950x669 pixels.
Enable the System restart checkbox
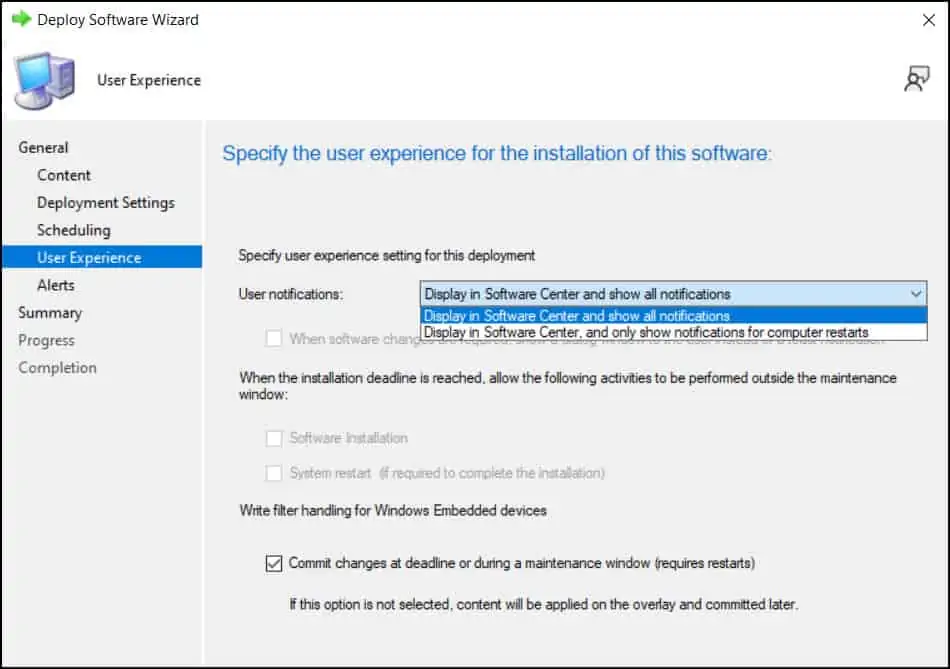pyautogui.click(x=274, y=473)
